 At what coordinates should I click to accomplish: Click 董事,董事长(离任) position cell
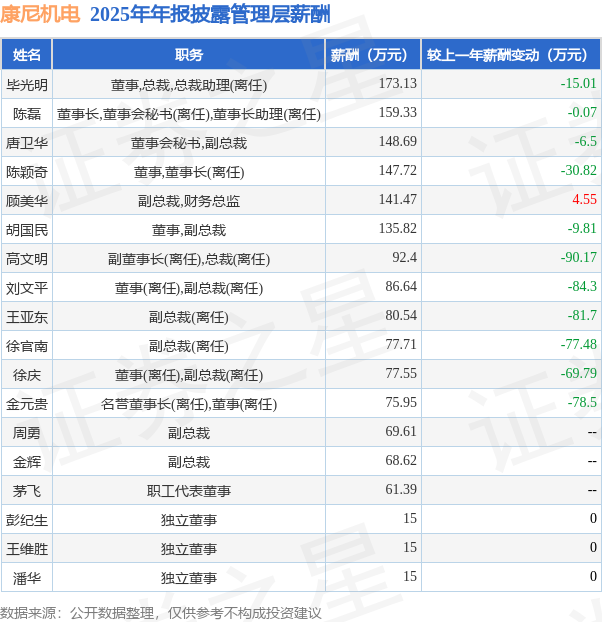point(189,172)
